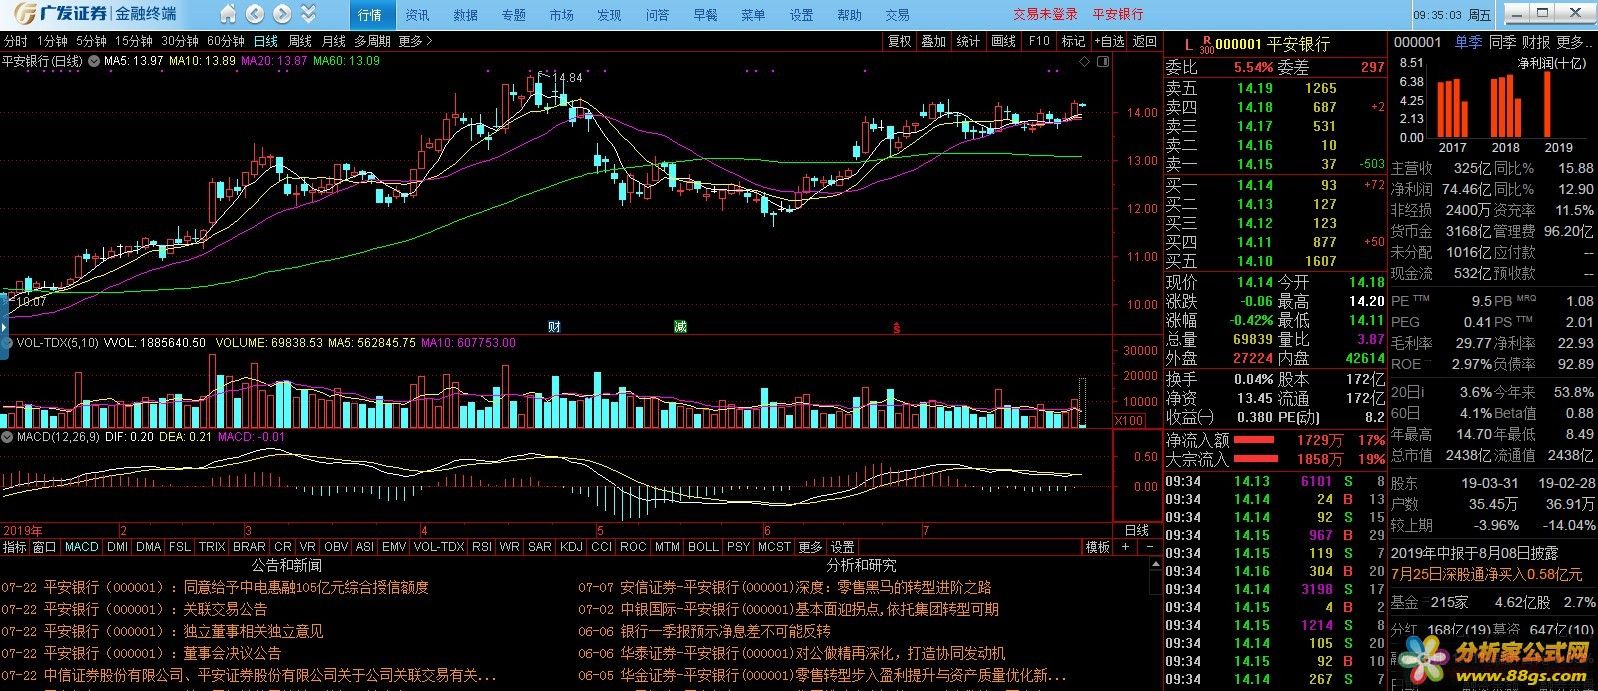Image resolution: width=1598 pixels, height=691 pixels.
Task: Click the 交易未登录 login link
Action: click(x=1045, y=14)
